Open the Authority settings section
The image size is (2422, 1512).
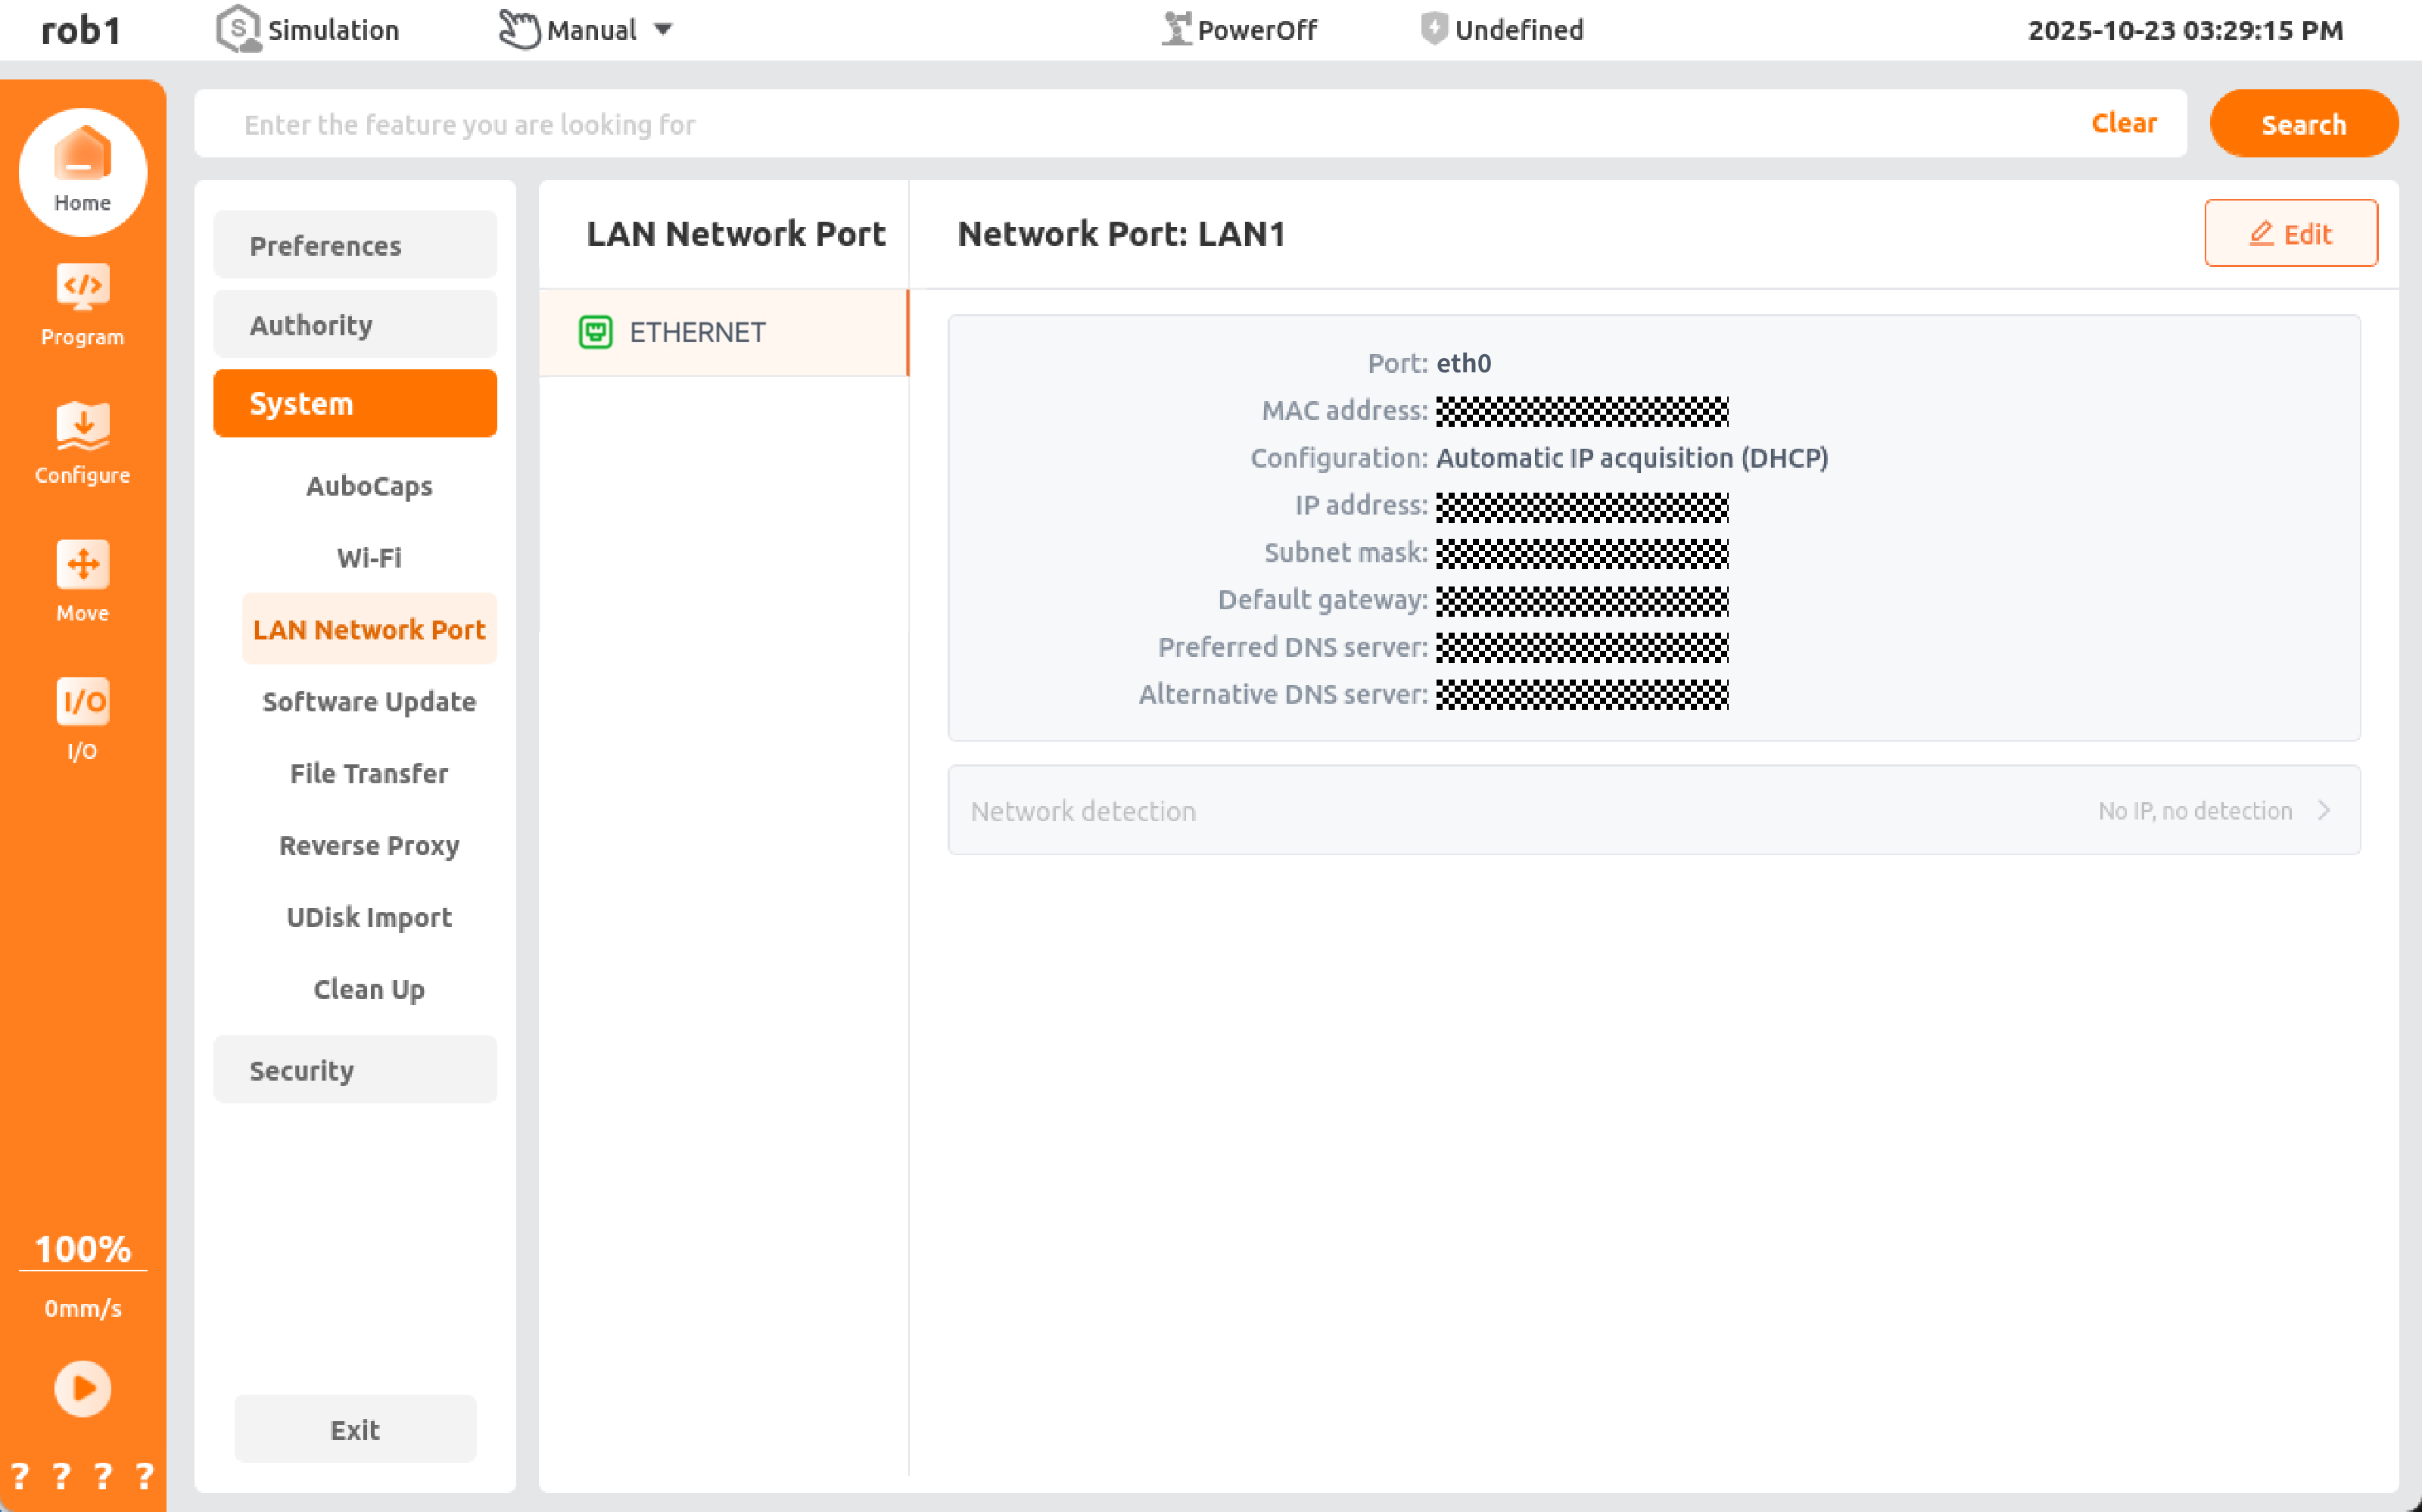[x=354, y=324]
